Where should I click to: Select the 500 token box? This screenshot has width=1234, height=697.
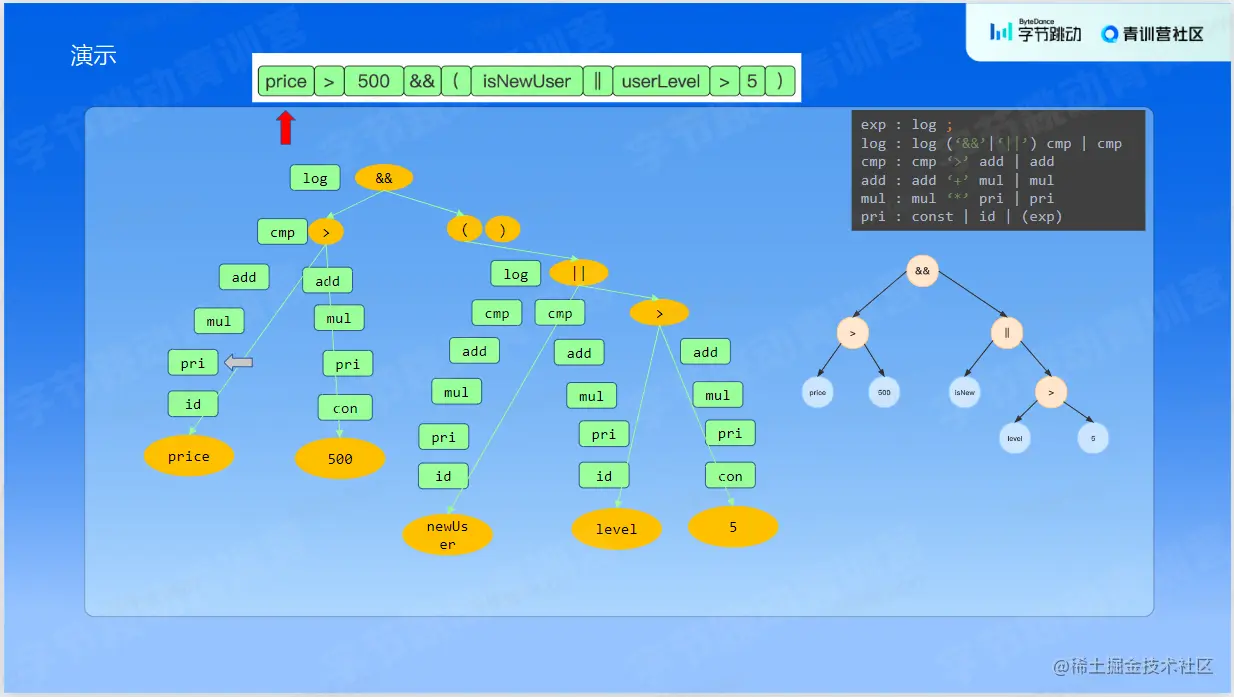tap(374, 81)
